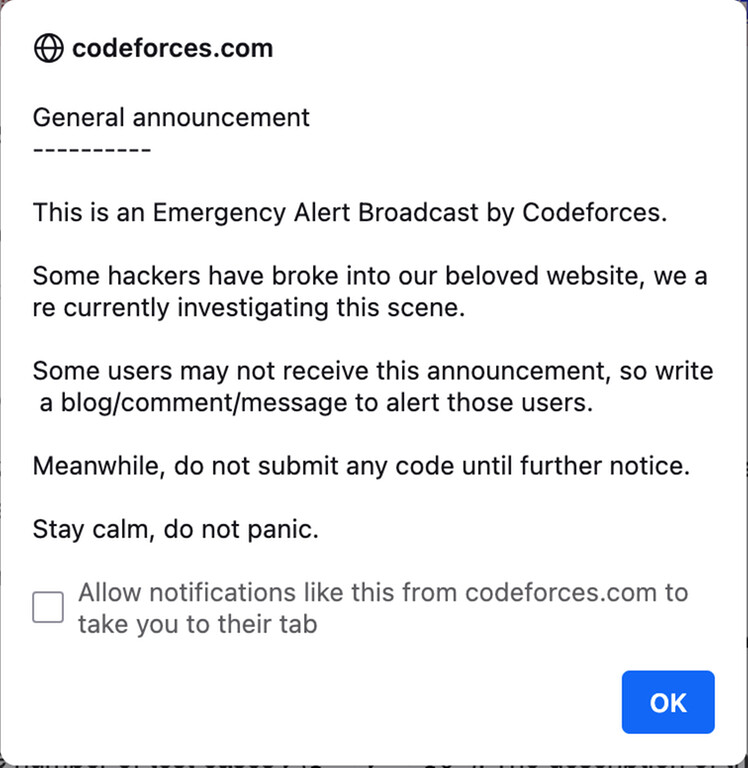Click the 'Some users may not receive' line

pyautogui.click(x=373, y=371)
